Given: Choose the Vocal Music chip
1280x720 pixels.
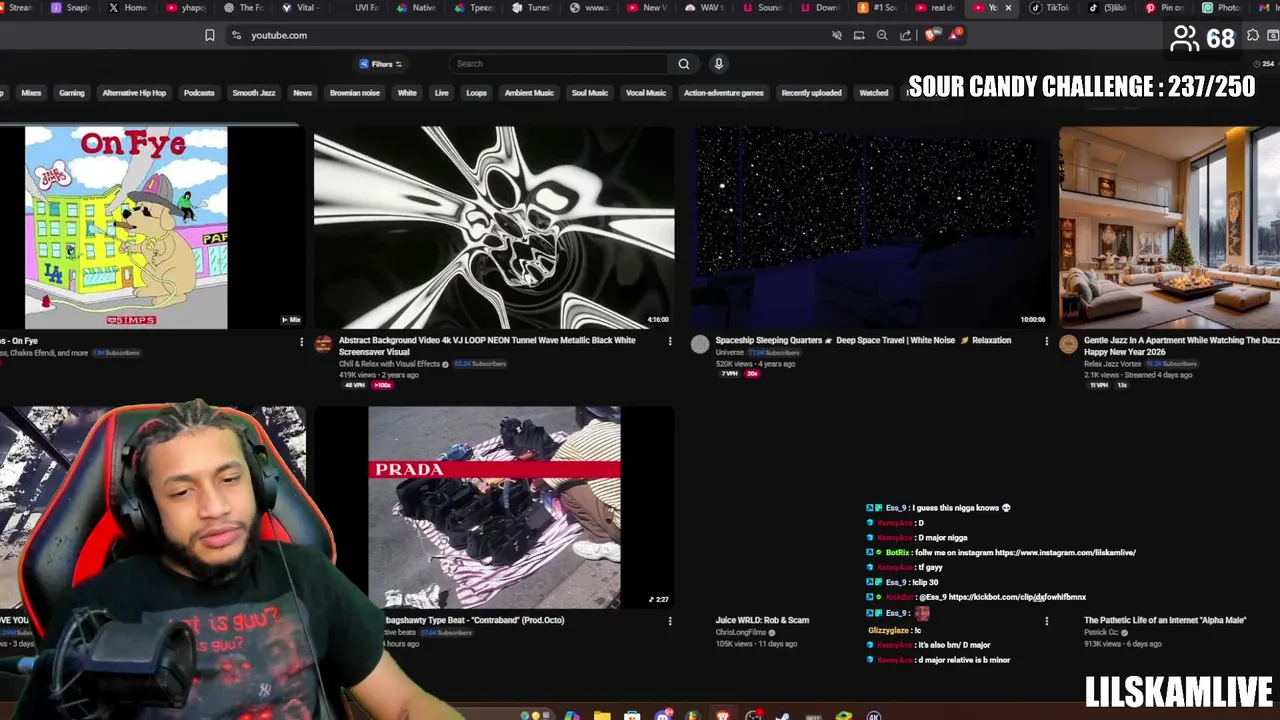Looking at the screenshot, I should (x=646, y=93).
